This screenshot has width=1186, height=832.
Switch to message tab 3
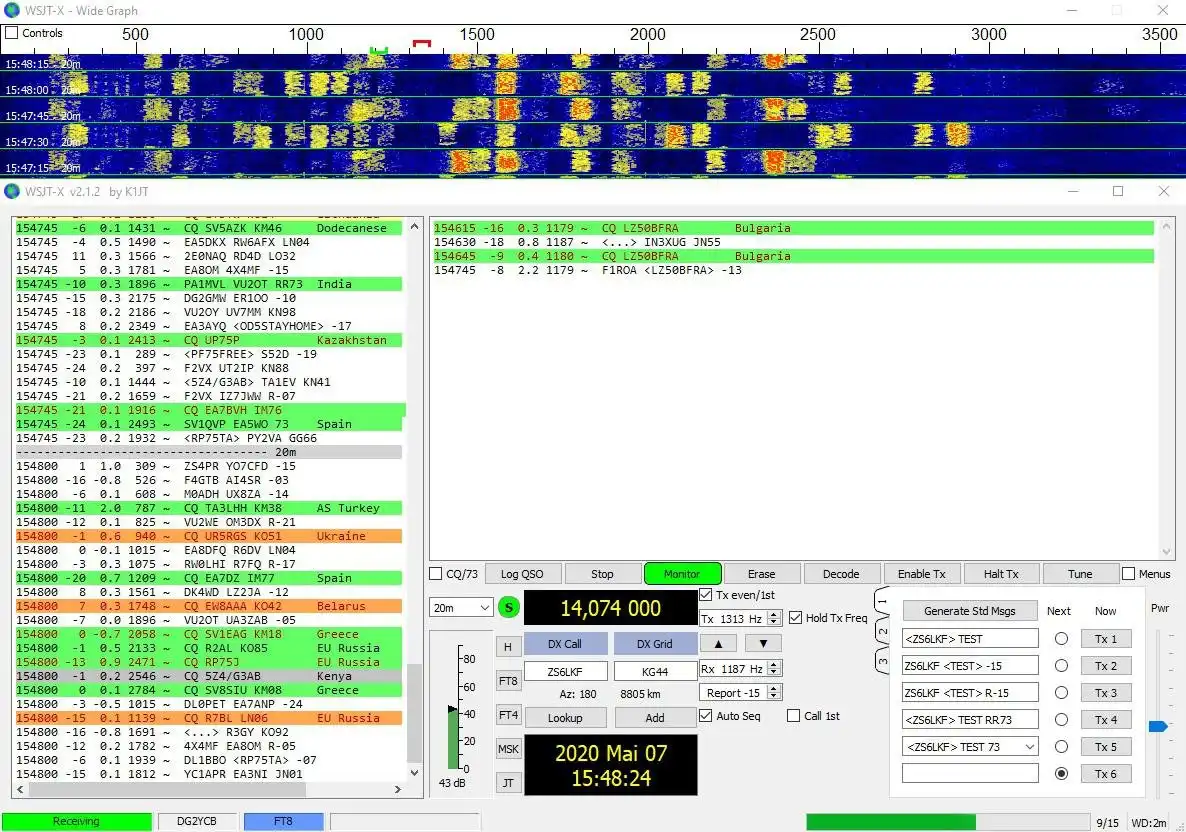[883, 660]
